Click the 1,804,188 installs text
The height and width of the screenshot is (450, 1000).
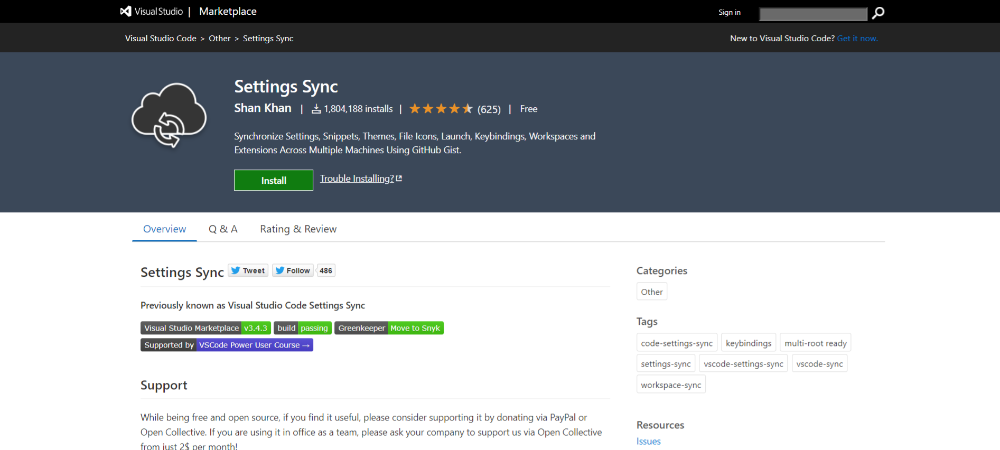(352, 109)
